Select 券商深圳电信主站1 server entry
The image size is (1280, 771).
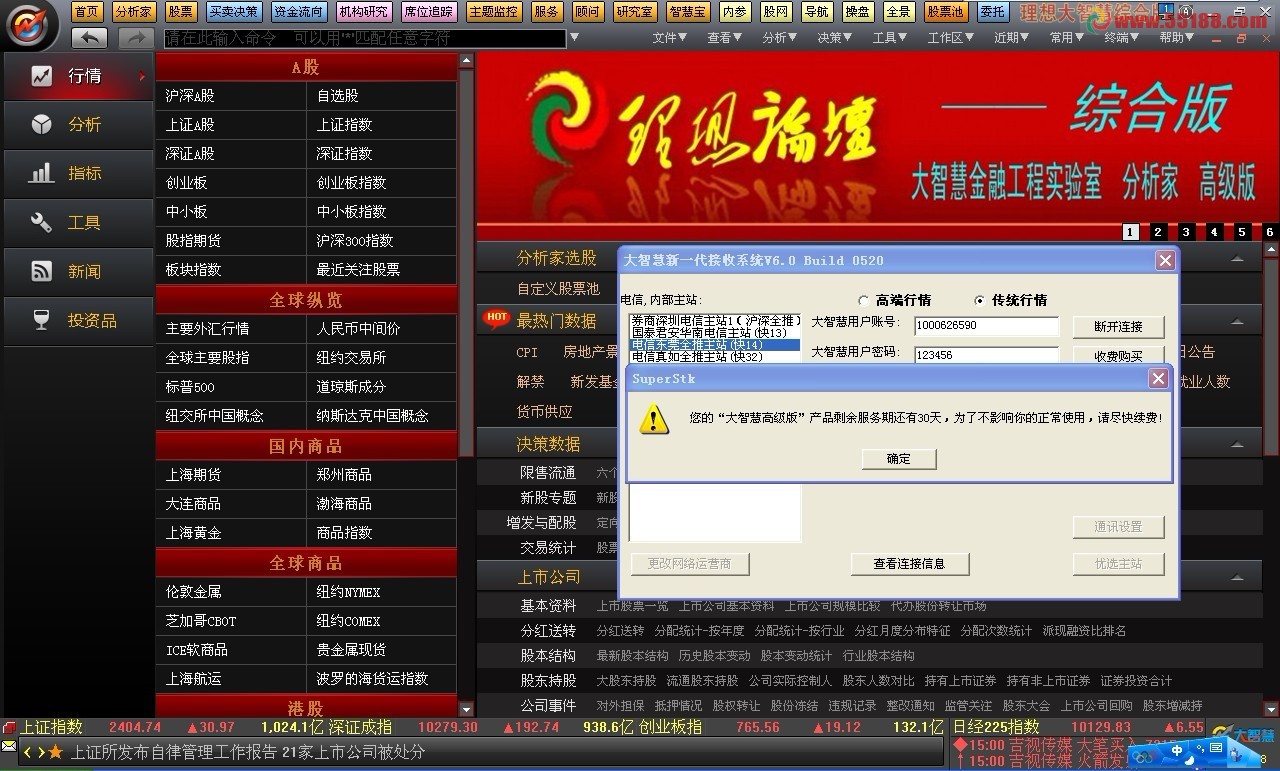click(715, 320)
